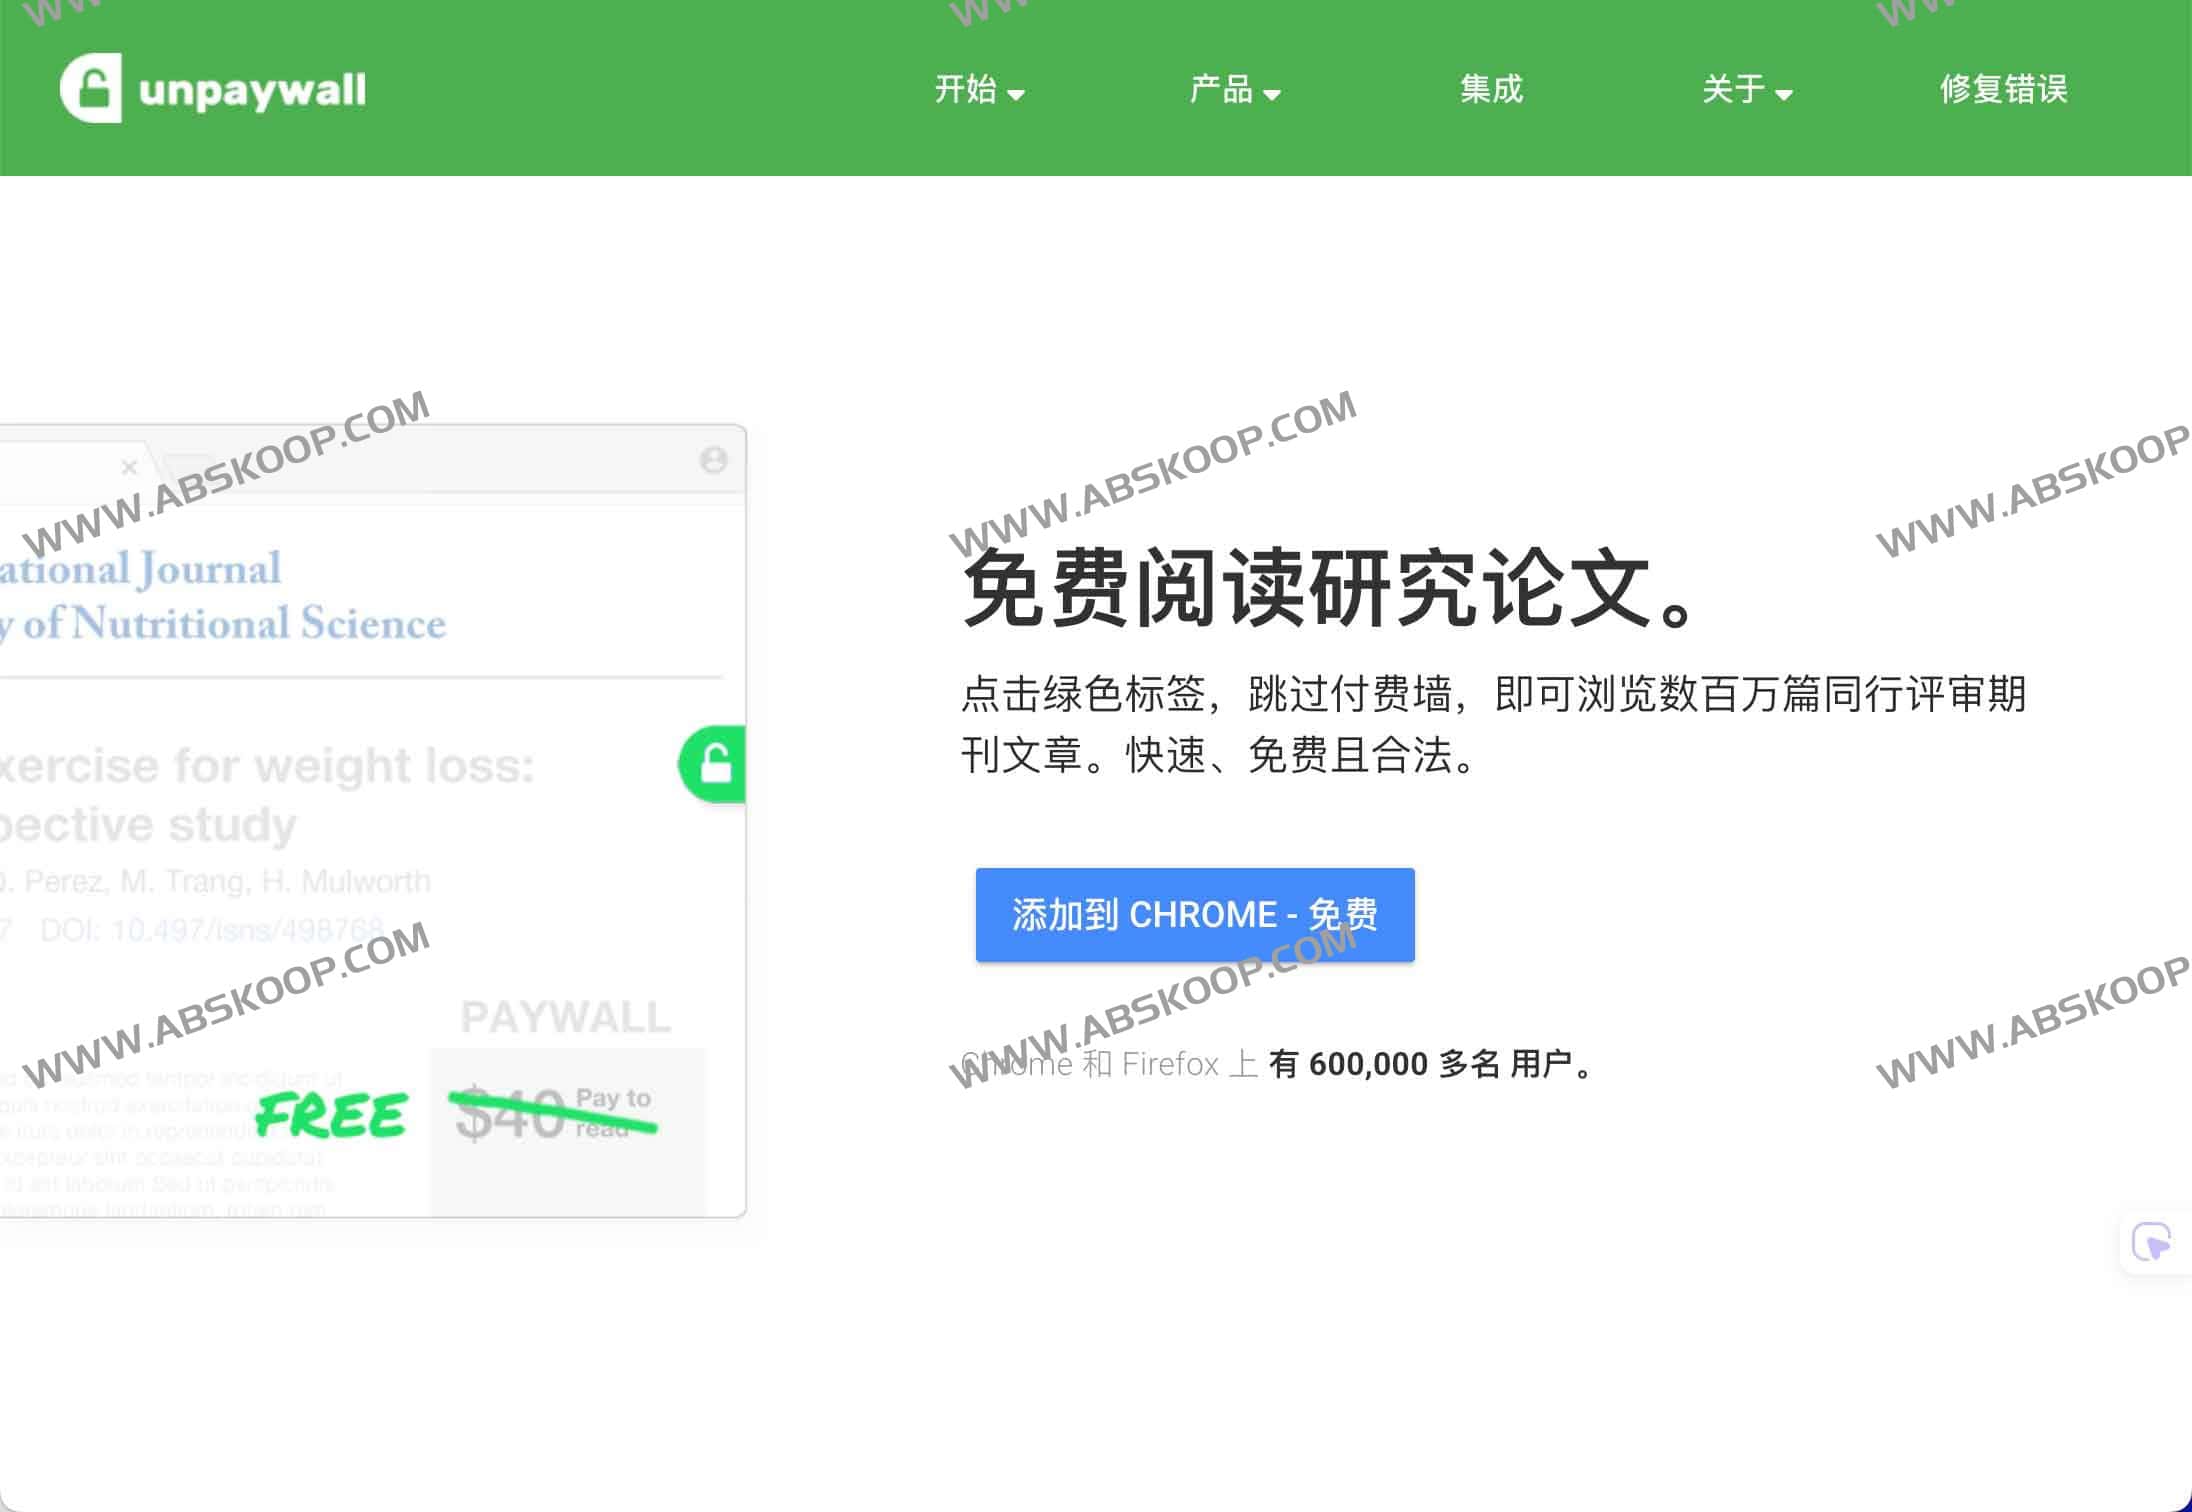
Task: Click the unpaywall padlock logo
Action: [x=90, y=88]
